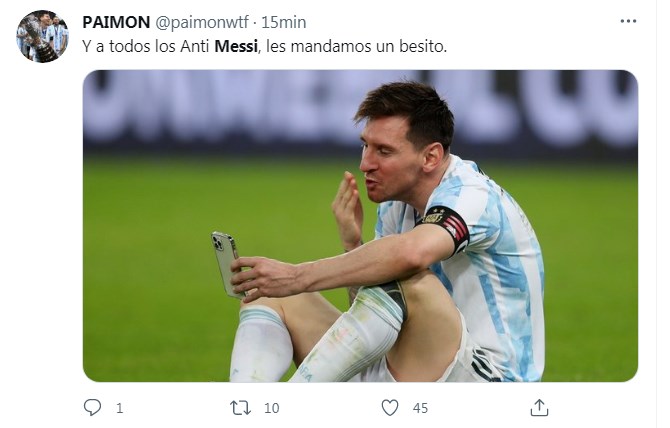Click the captain armband in the photo
Viewport: 670px width, 428px height.
coord(447,224)
